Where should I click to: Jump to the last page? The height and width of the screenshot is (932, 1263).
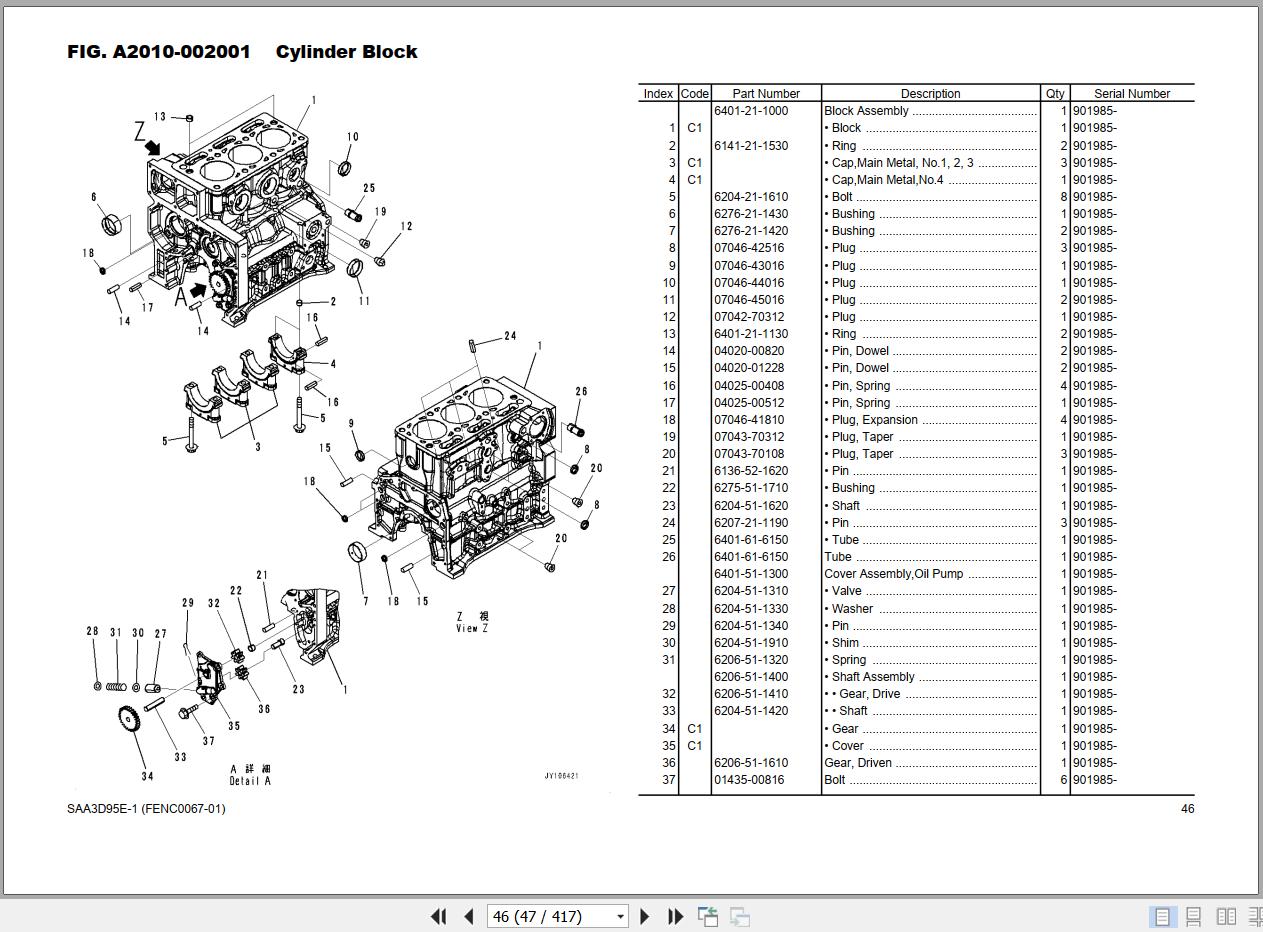675,916
